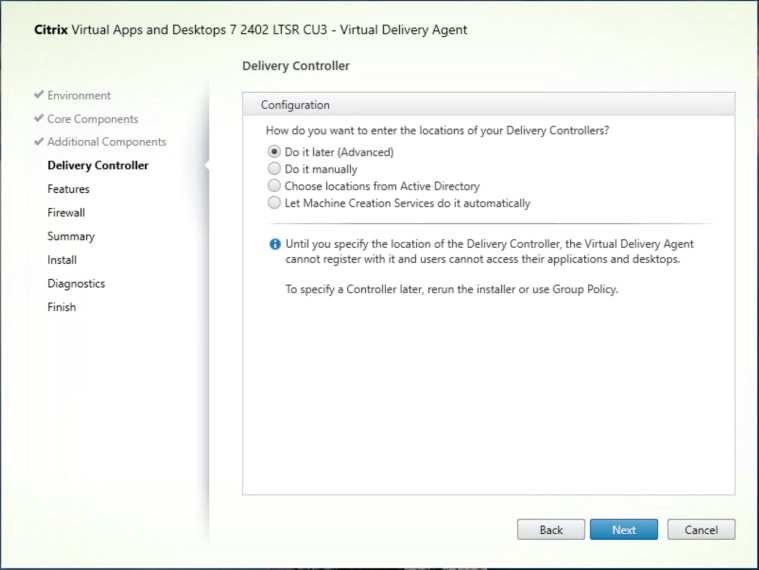Select the Features step in sidebar

68,189
